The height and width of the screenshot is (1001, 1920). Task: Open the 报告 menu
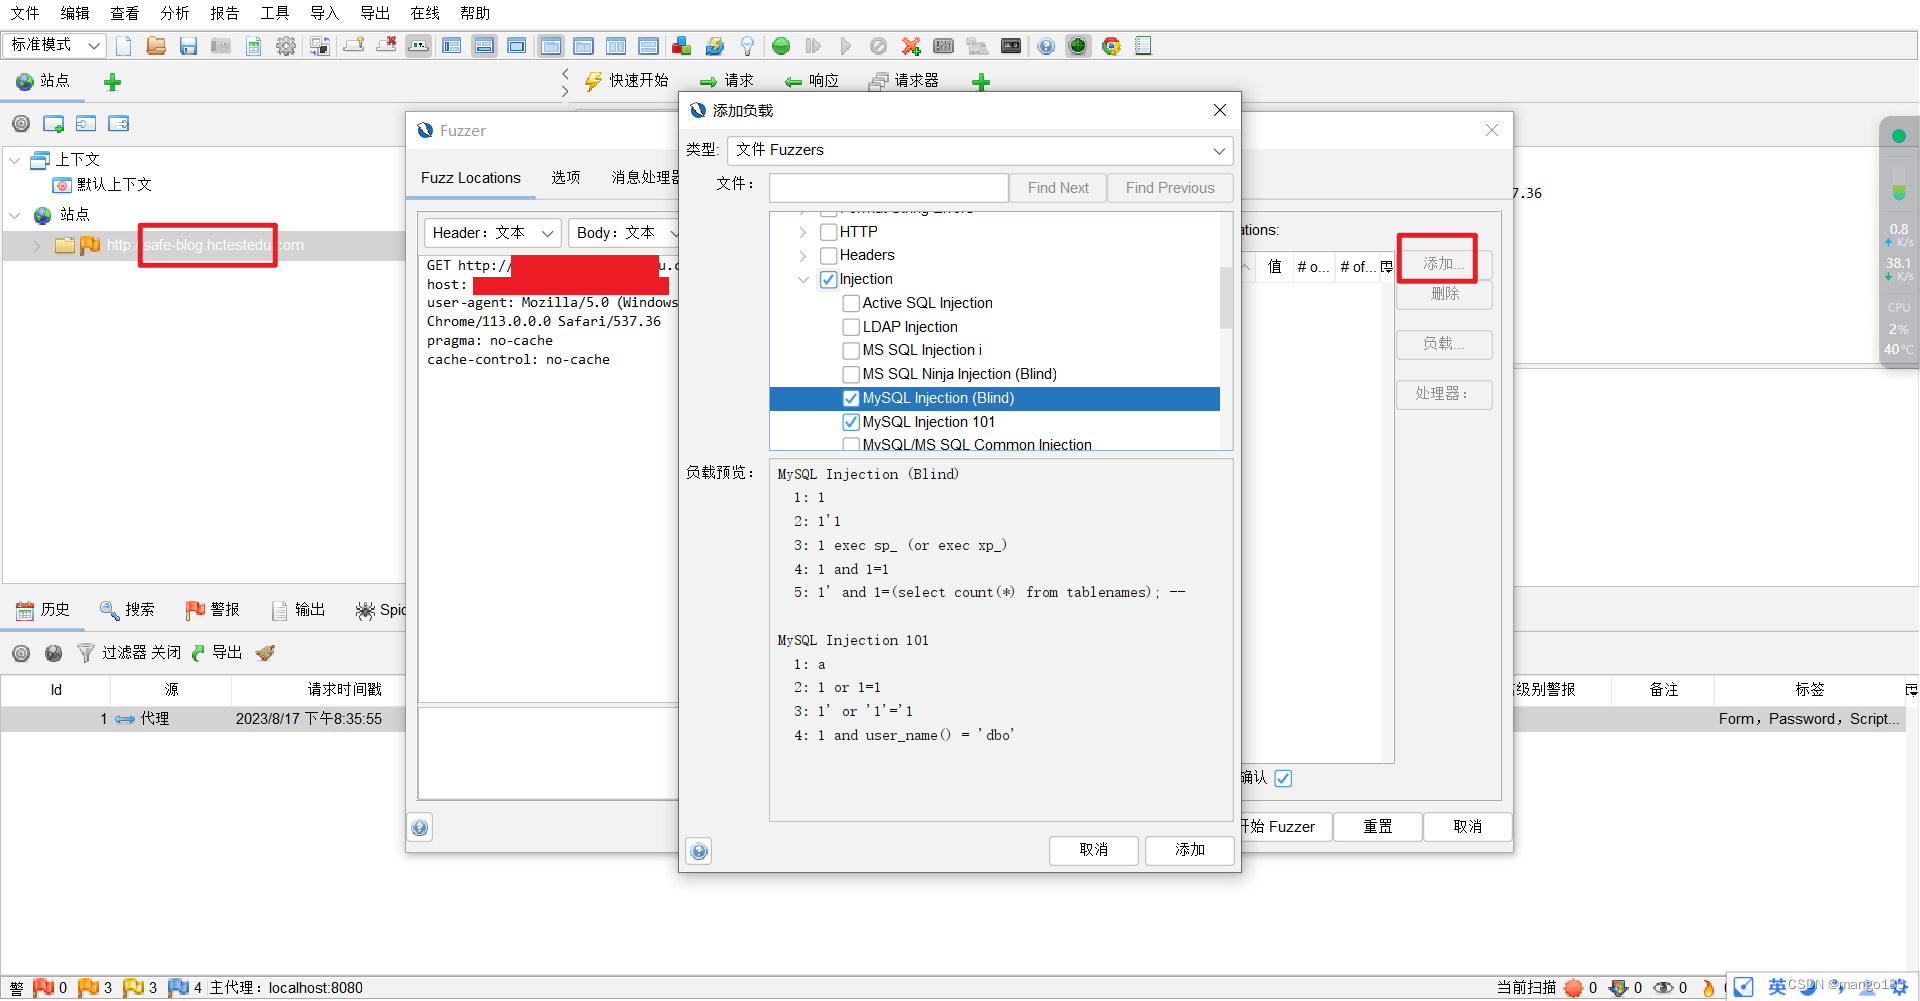(225, 13)
